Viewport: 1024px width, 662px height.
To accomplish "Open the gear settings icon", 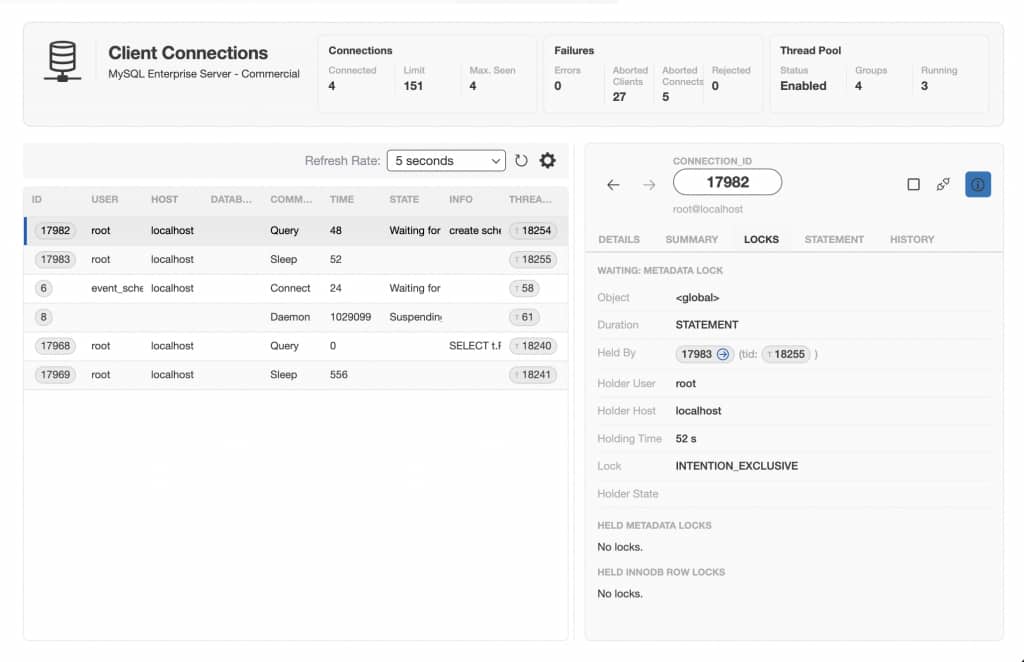I will click(547, 161).
